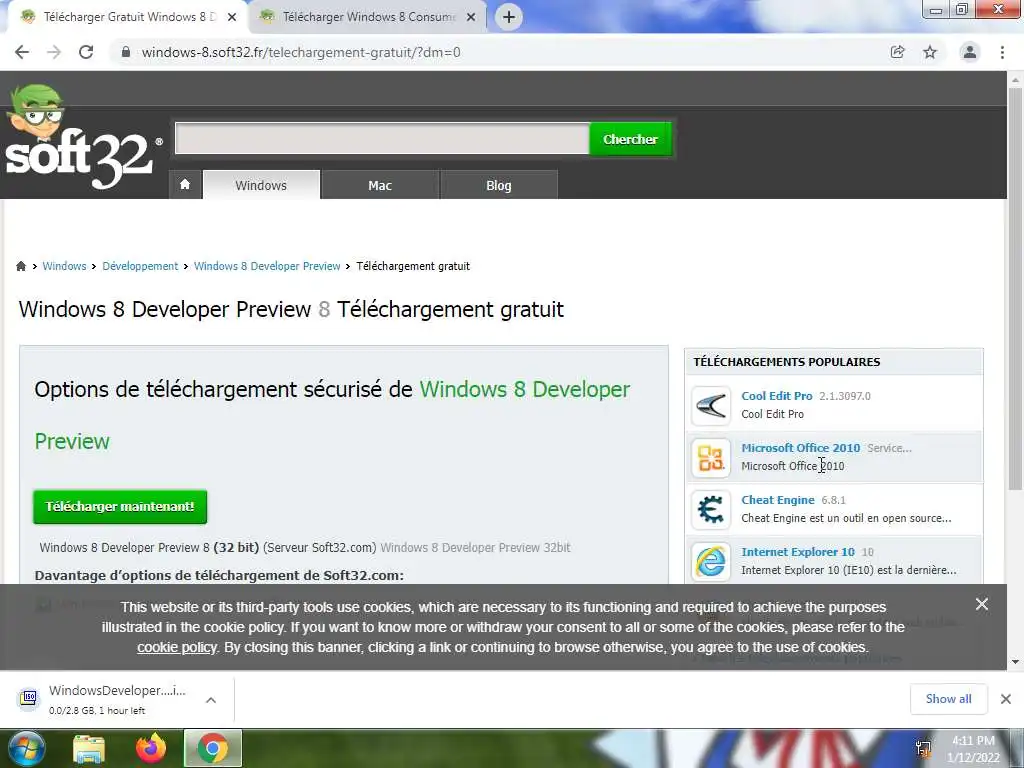Open the Windows navigation tab
The image size is (1024, 768).
coord(261,185)
